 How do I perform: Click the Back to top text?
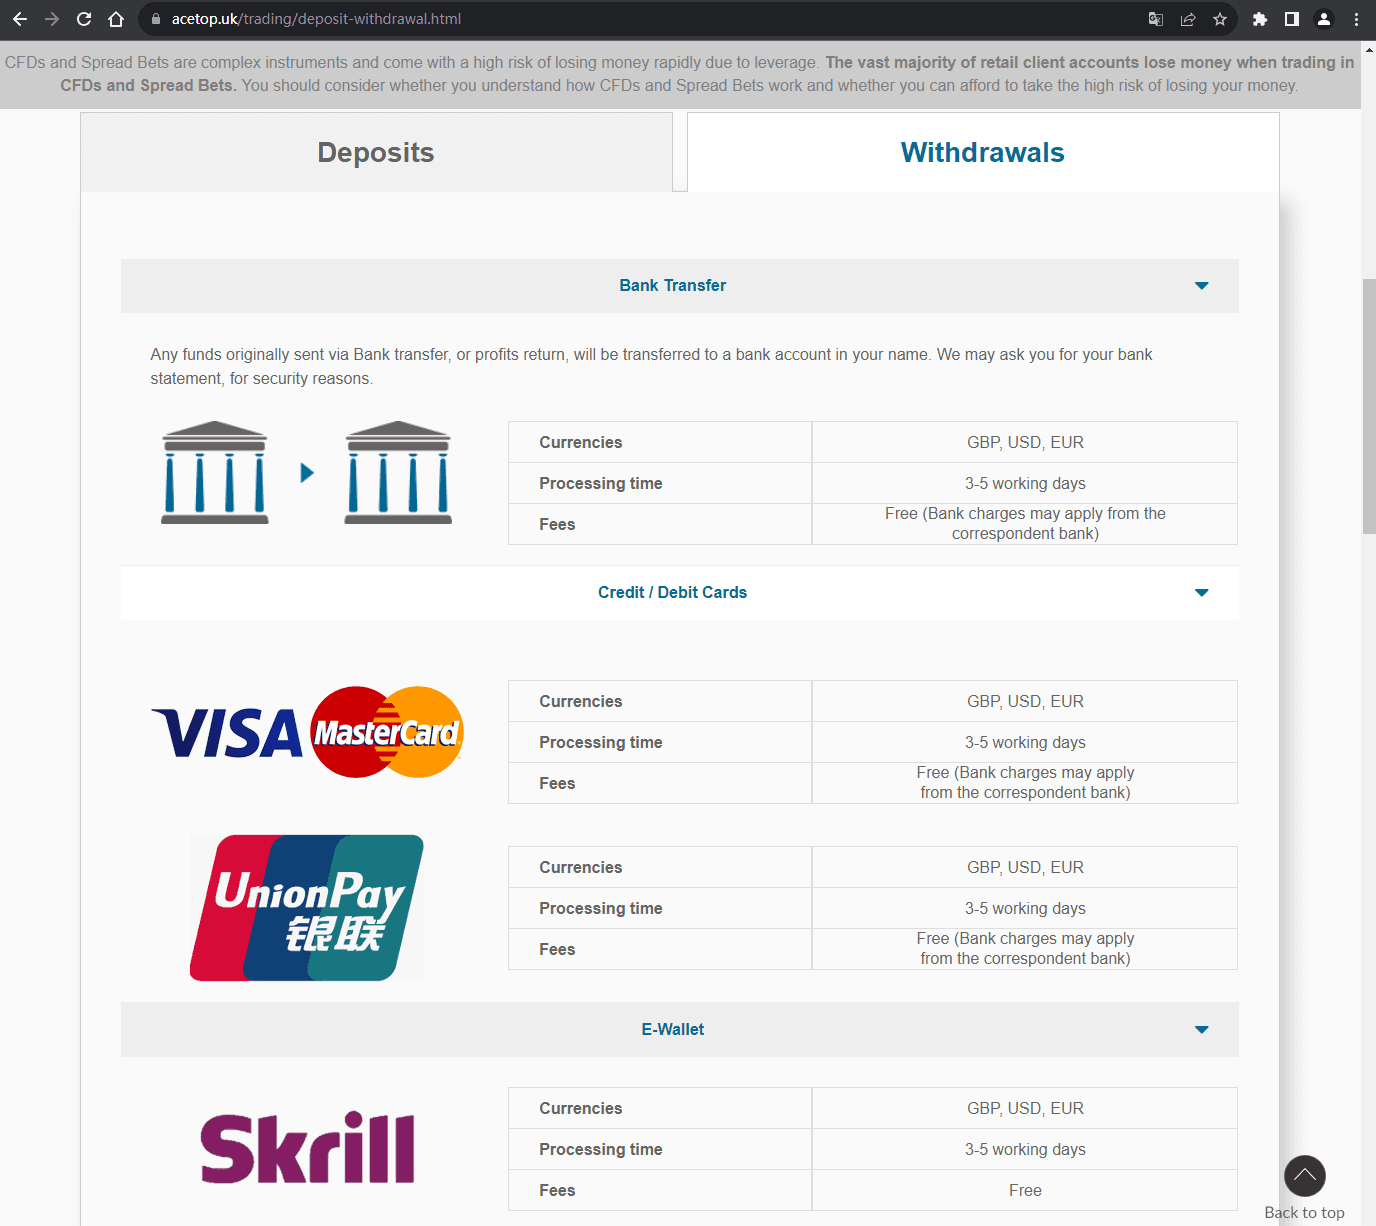click(x=1305, y=1213)
